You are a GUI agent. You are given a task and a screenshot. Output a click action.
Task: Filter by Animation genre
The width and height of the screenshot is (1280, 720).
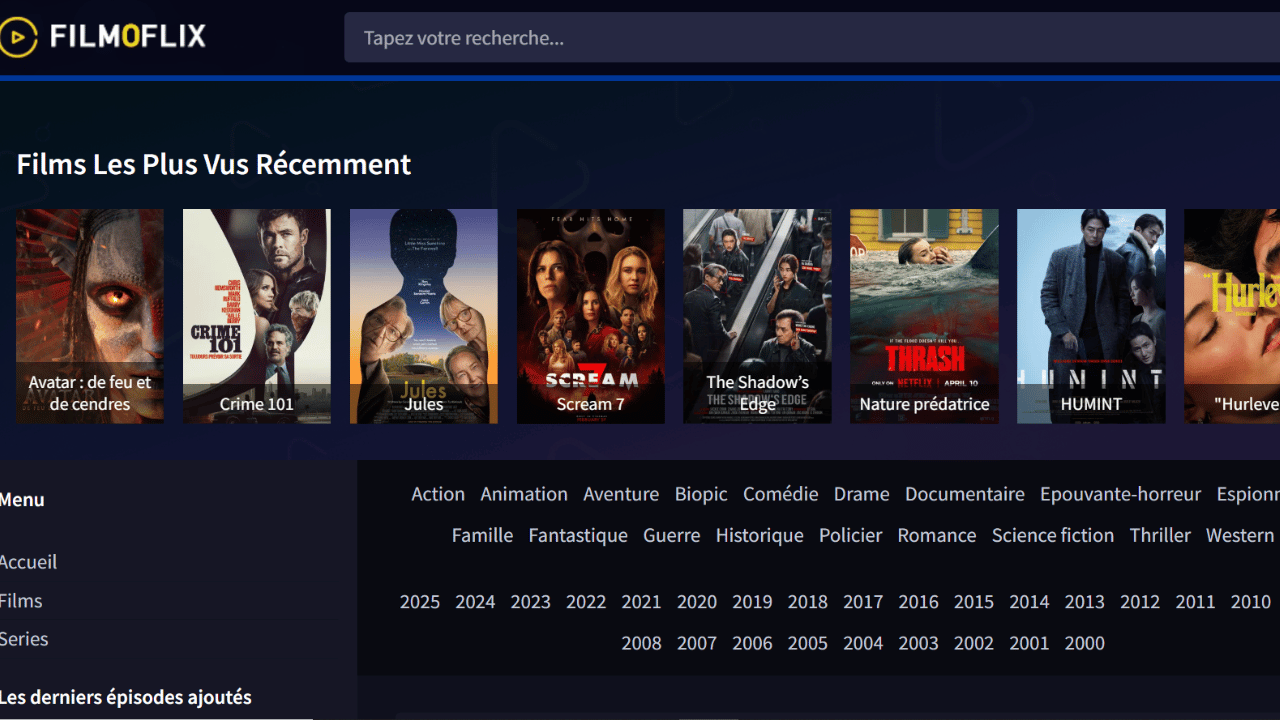tap(524, 494)
